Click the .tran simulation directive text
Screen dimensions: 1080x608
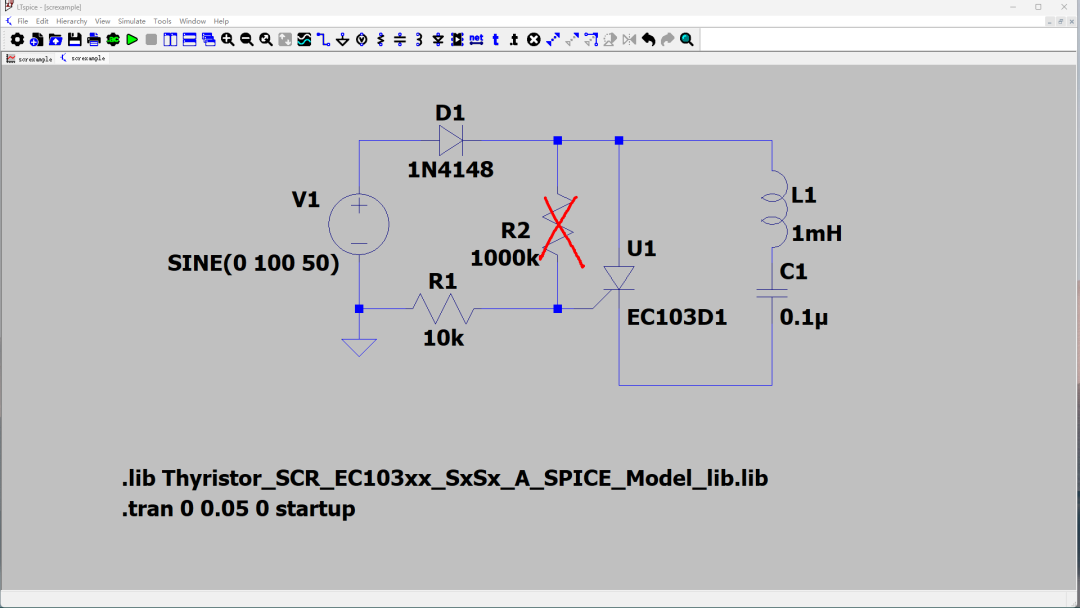[238, 509]
